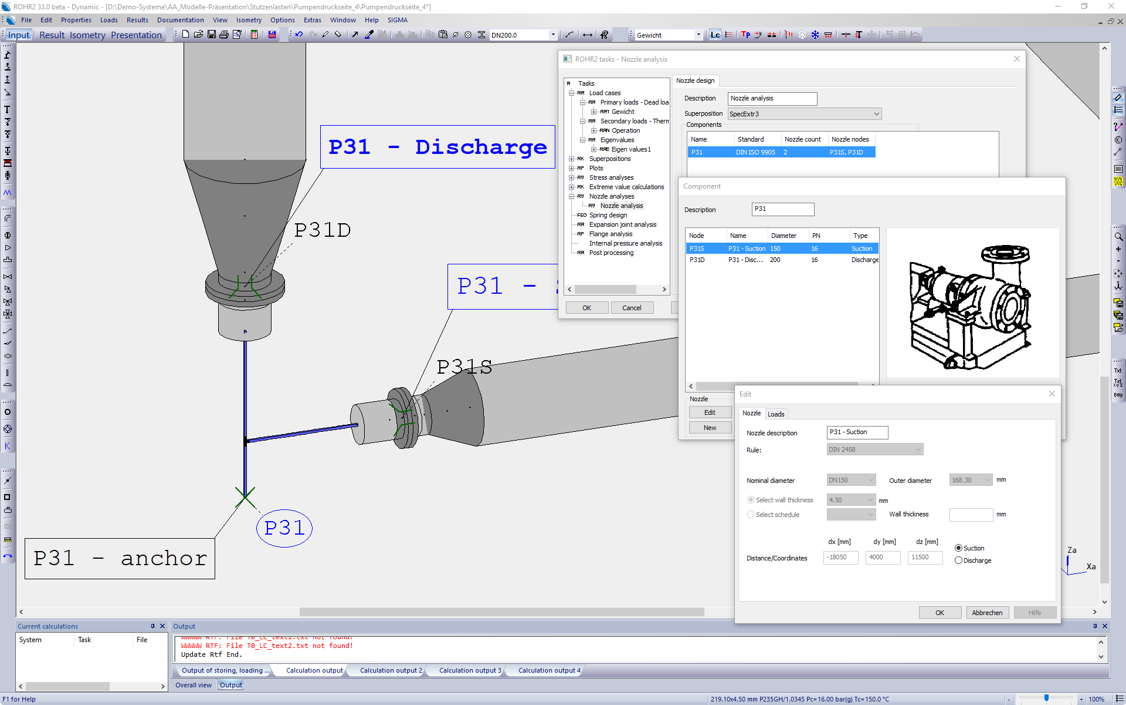Choose the 'Select schedule' radio option

751,515
